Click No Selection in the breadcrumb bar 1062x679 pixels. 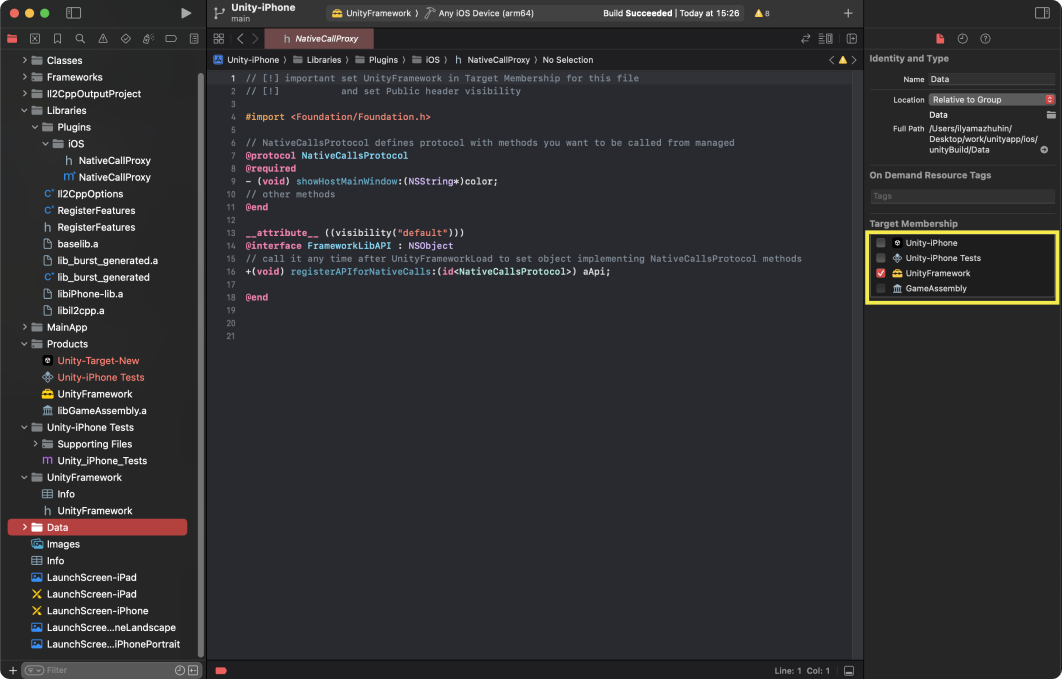(x=568, y=60)
